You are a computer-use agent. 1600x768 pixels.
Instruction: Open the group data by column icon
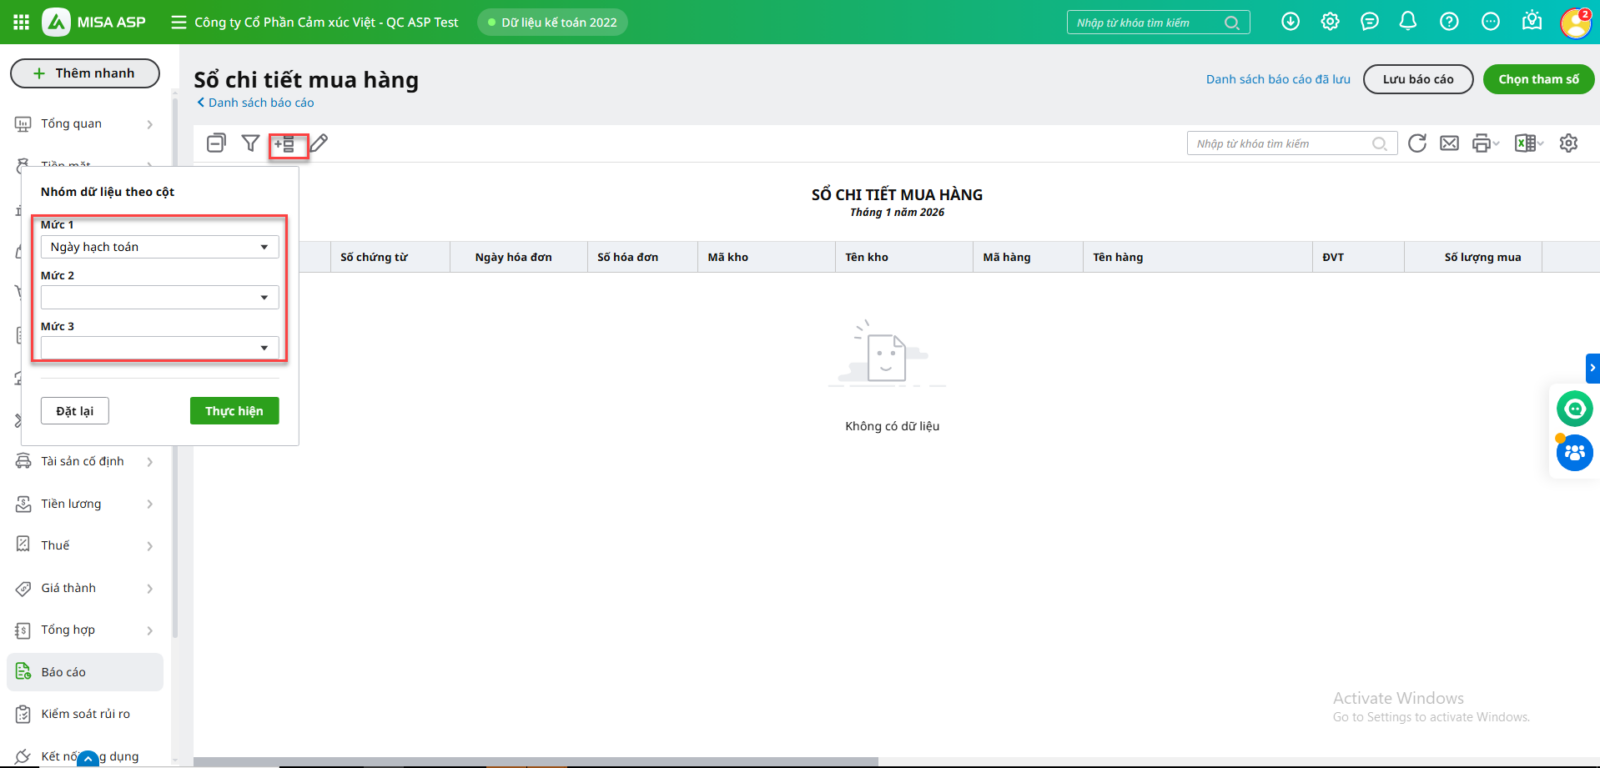coord(286,144)
